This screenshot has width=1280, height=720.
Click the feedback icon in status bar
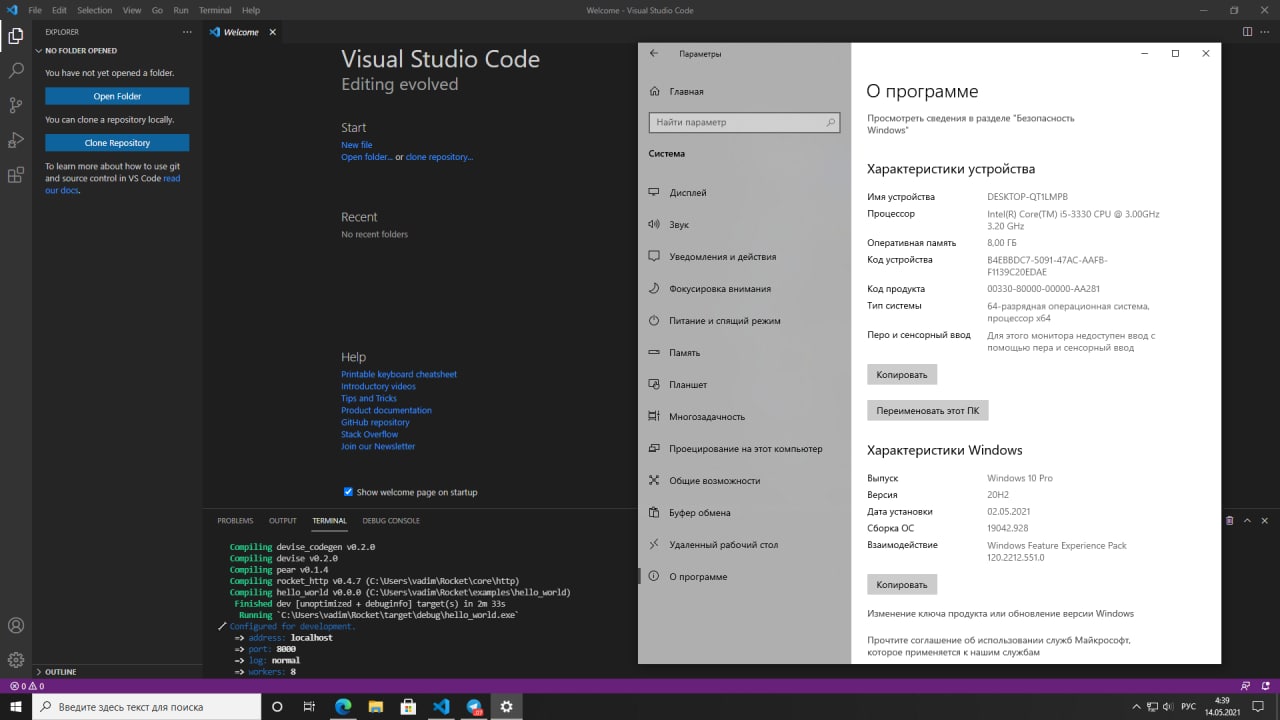[x=1244, y=686]
